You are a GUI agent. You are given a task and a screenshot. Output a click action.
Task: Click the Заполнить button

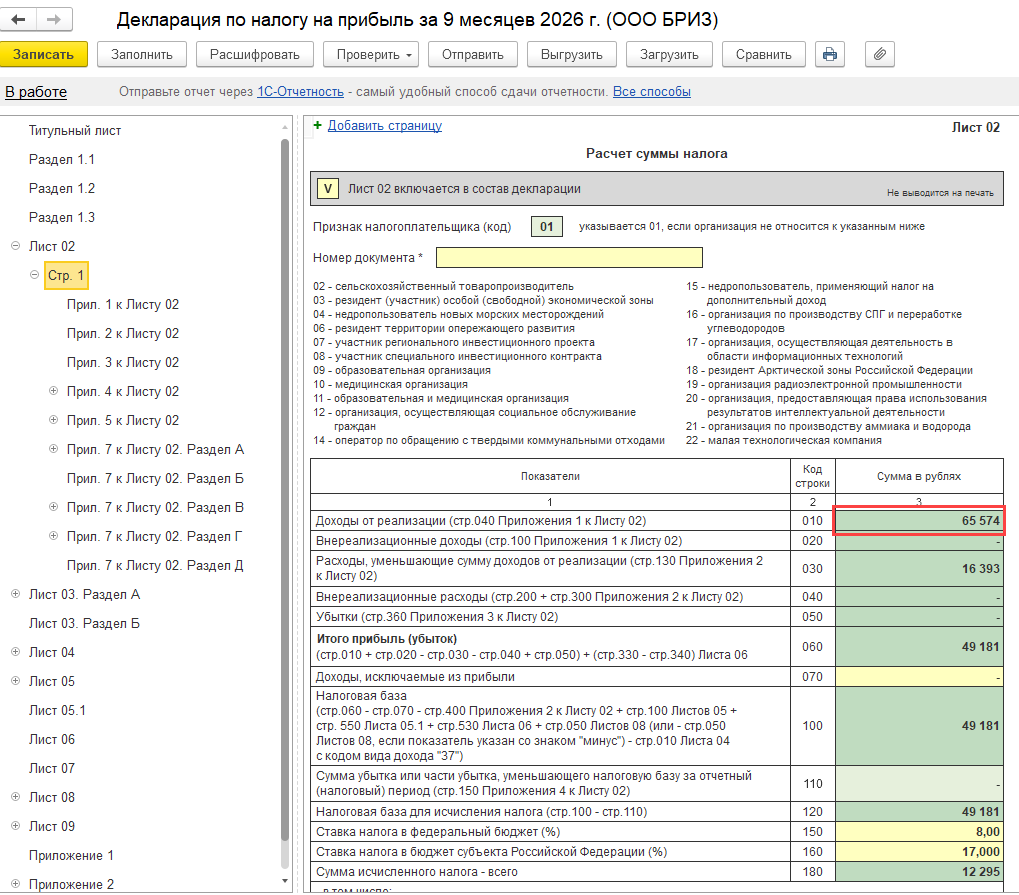point(142,55)
